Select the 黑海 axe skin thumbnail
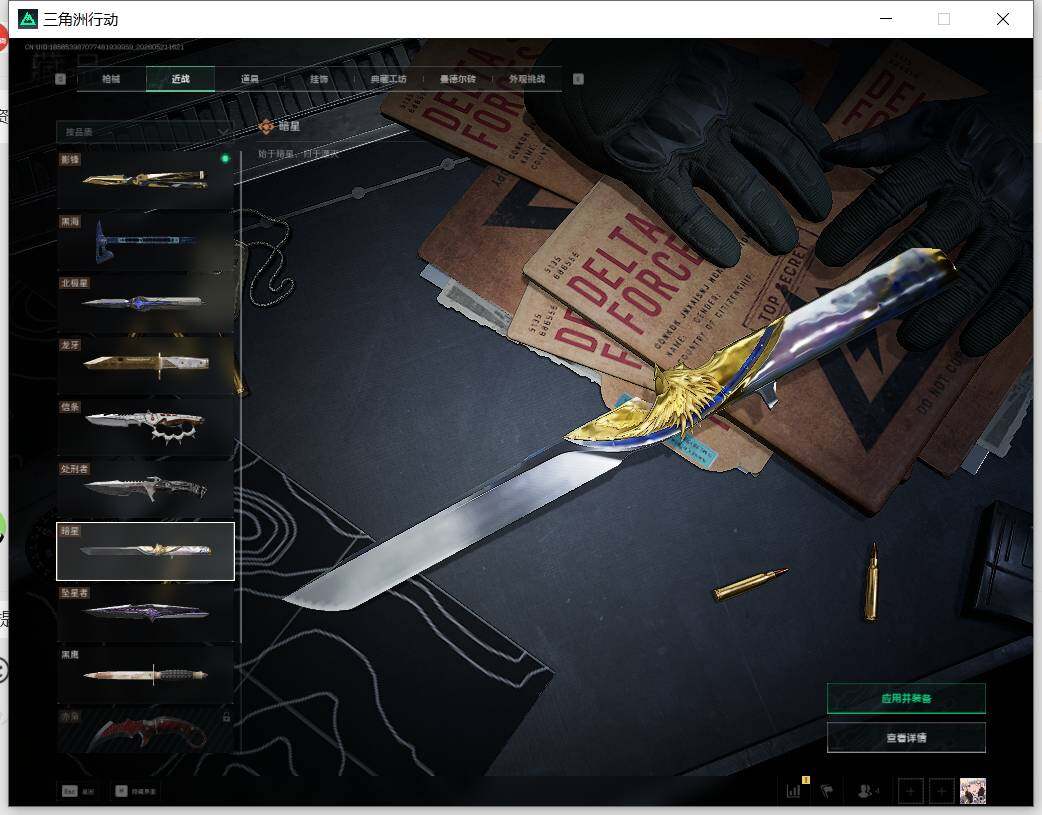This screenshot has height=815, width=1042. pos(146,241)
